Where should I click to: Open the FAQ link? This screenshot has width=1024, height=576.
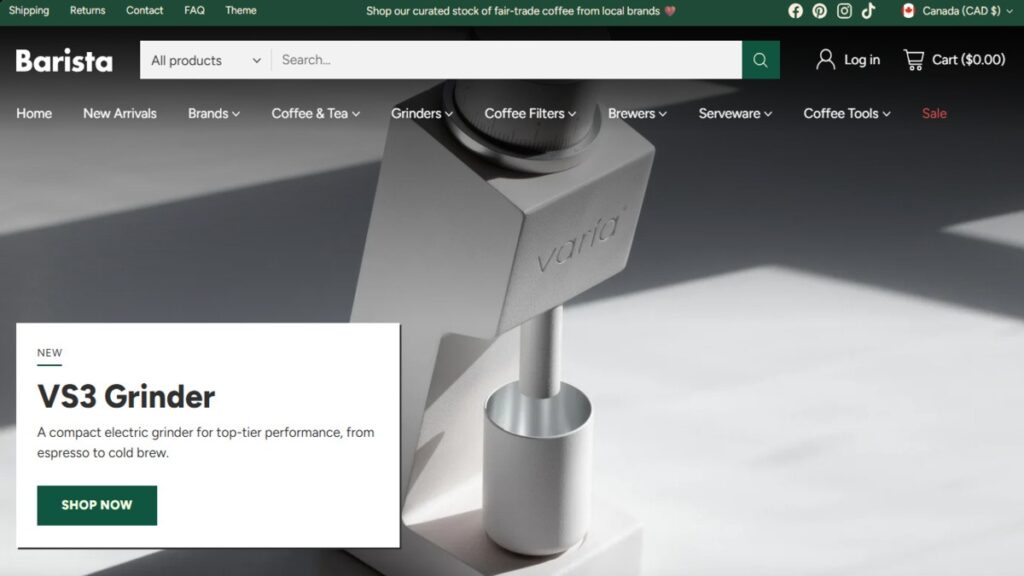point(193,11)
